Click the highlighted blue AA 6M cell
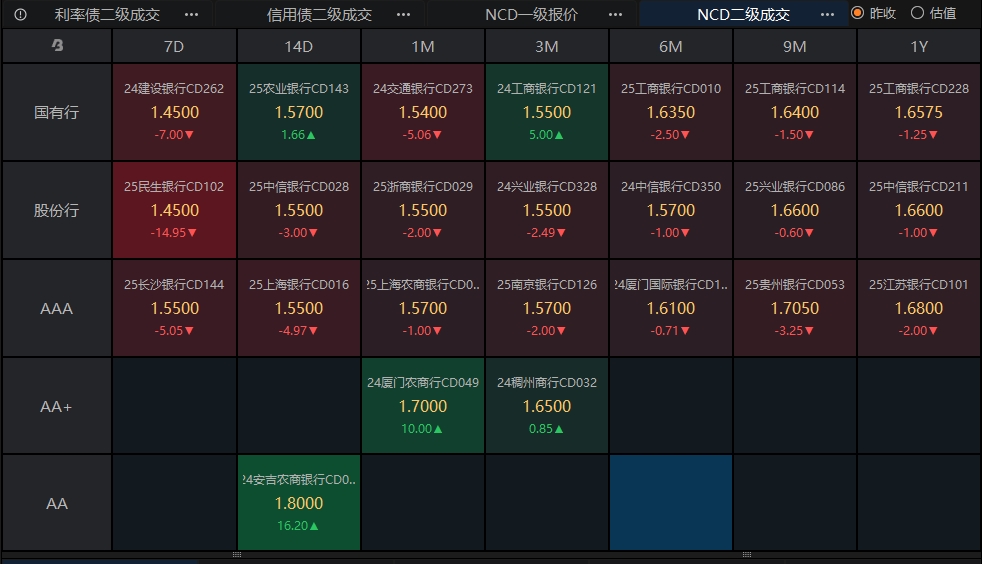The width and height of the screenshot is (982, 564). click(x=671, y=503)
